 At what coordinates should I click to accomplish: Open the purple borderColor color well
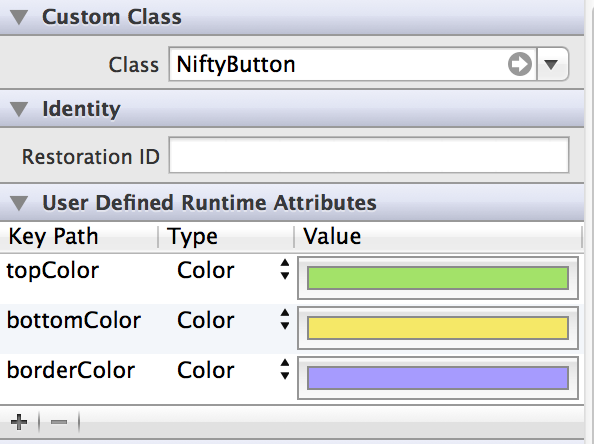click(x=438, y=378)
